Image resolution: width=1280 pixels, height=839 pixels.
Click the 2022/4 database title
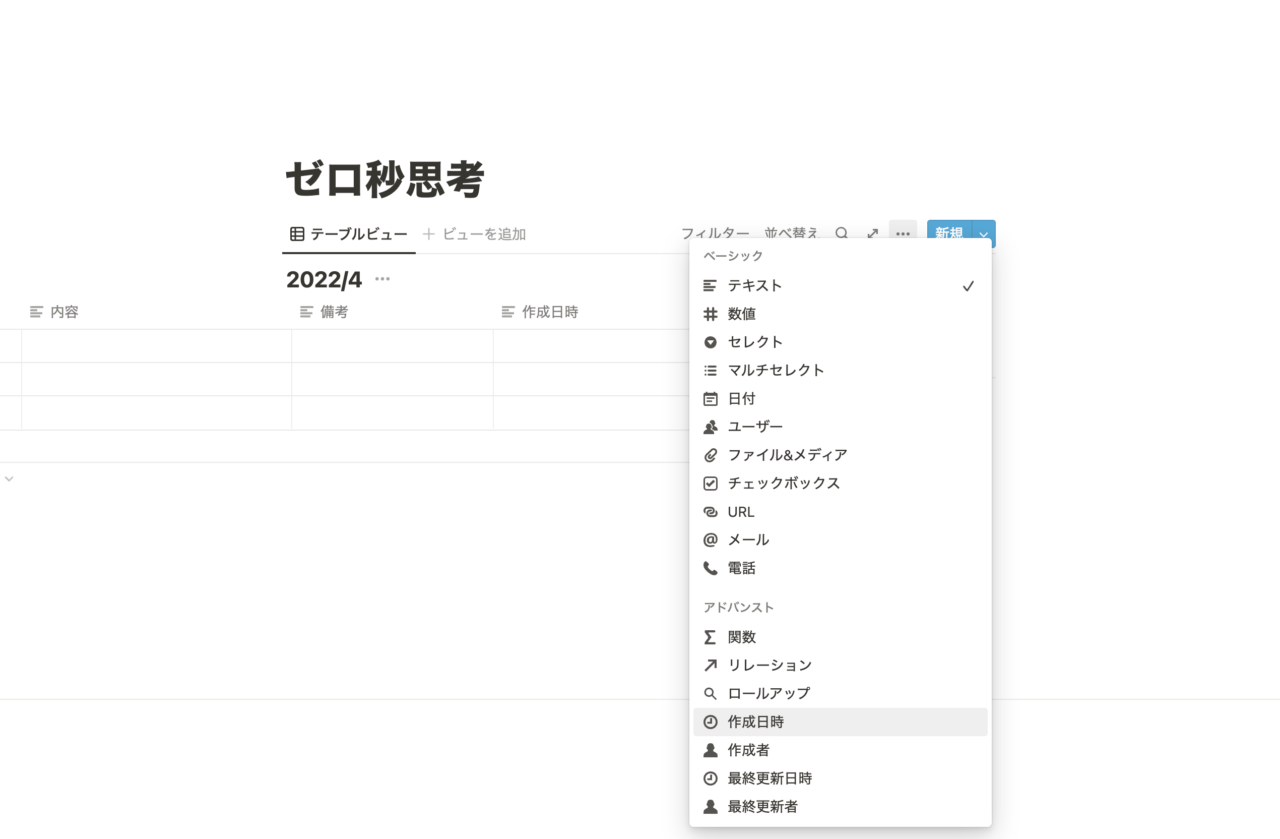[x=324, y=280]
